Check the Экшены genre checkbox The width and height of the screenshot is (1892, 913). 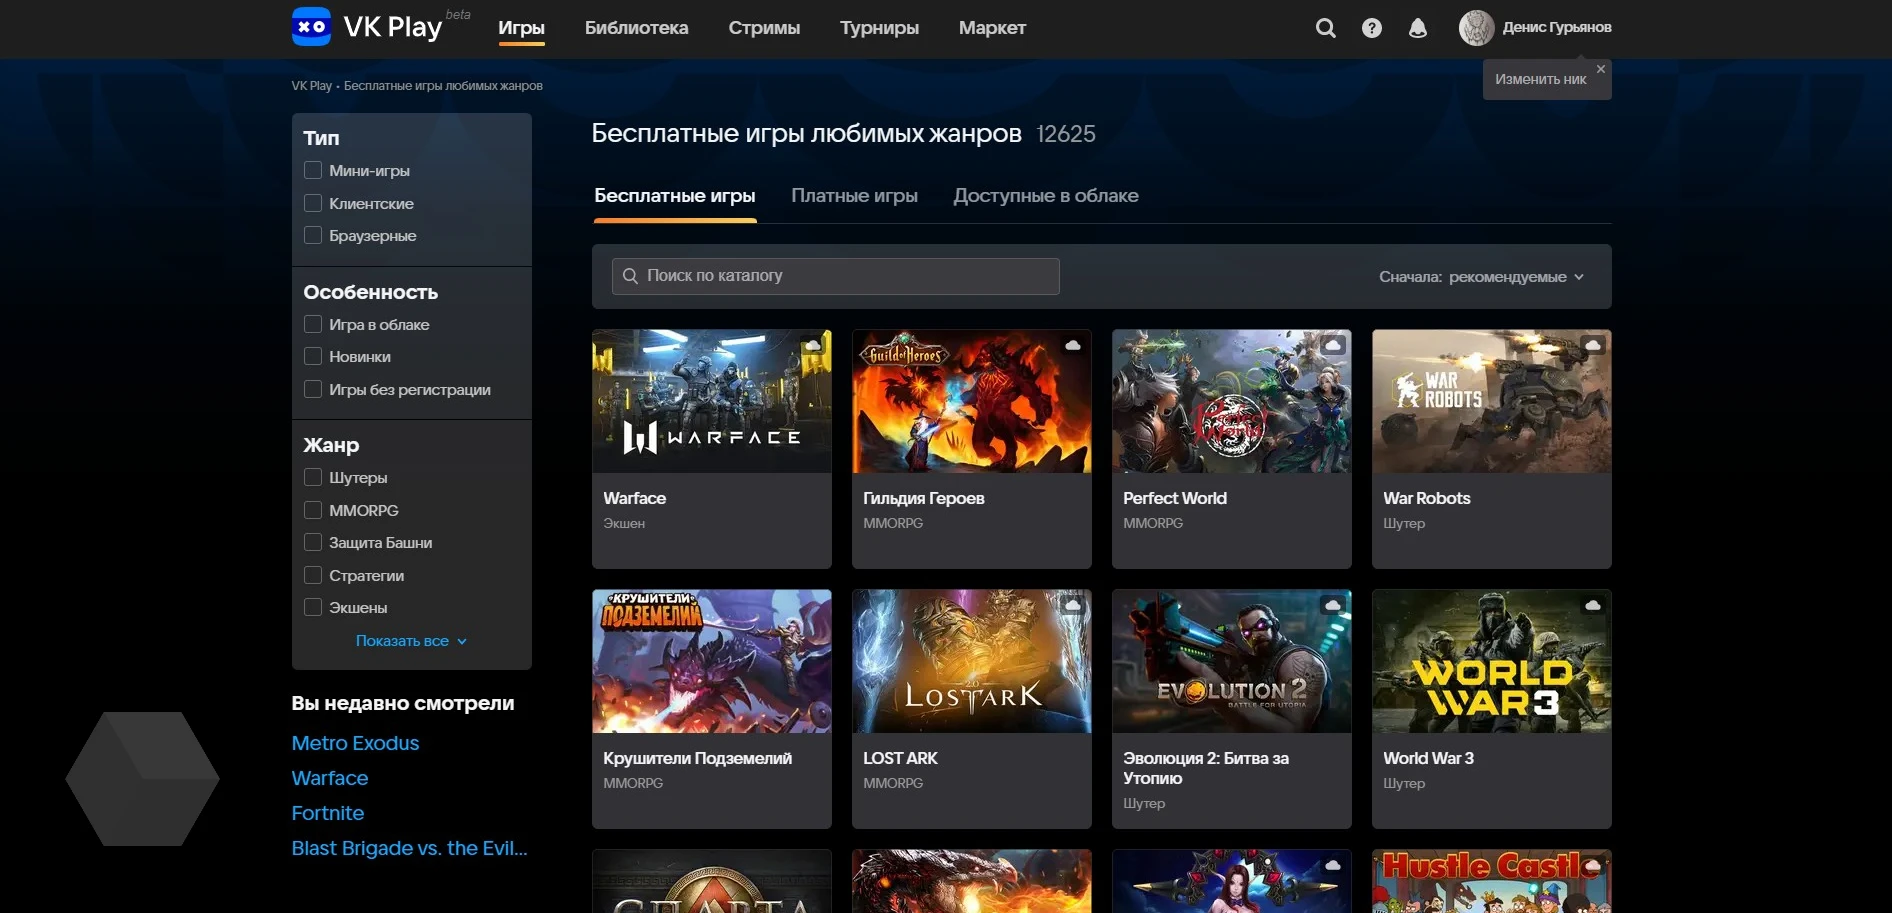(313, 607)
